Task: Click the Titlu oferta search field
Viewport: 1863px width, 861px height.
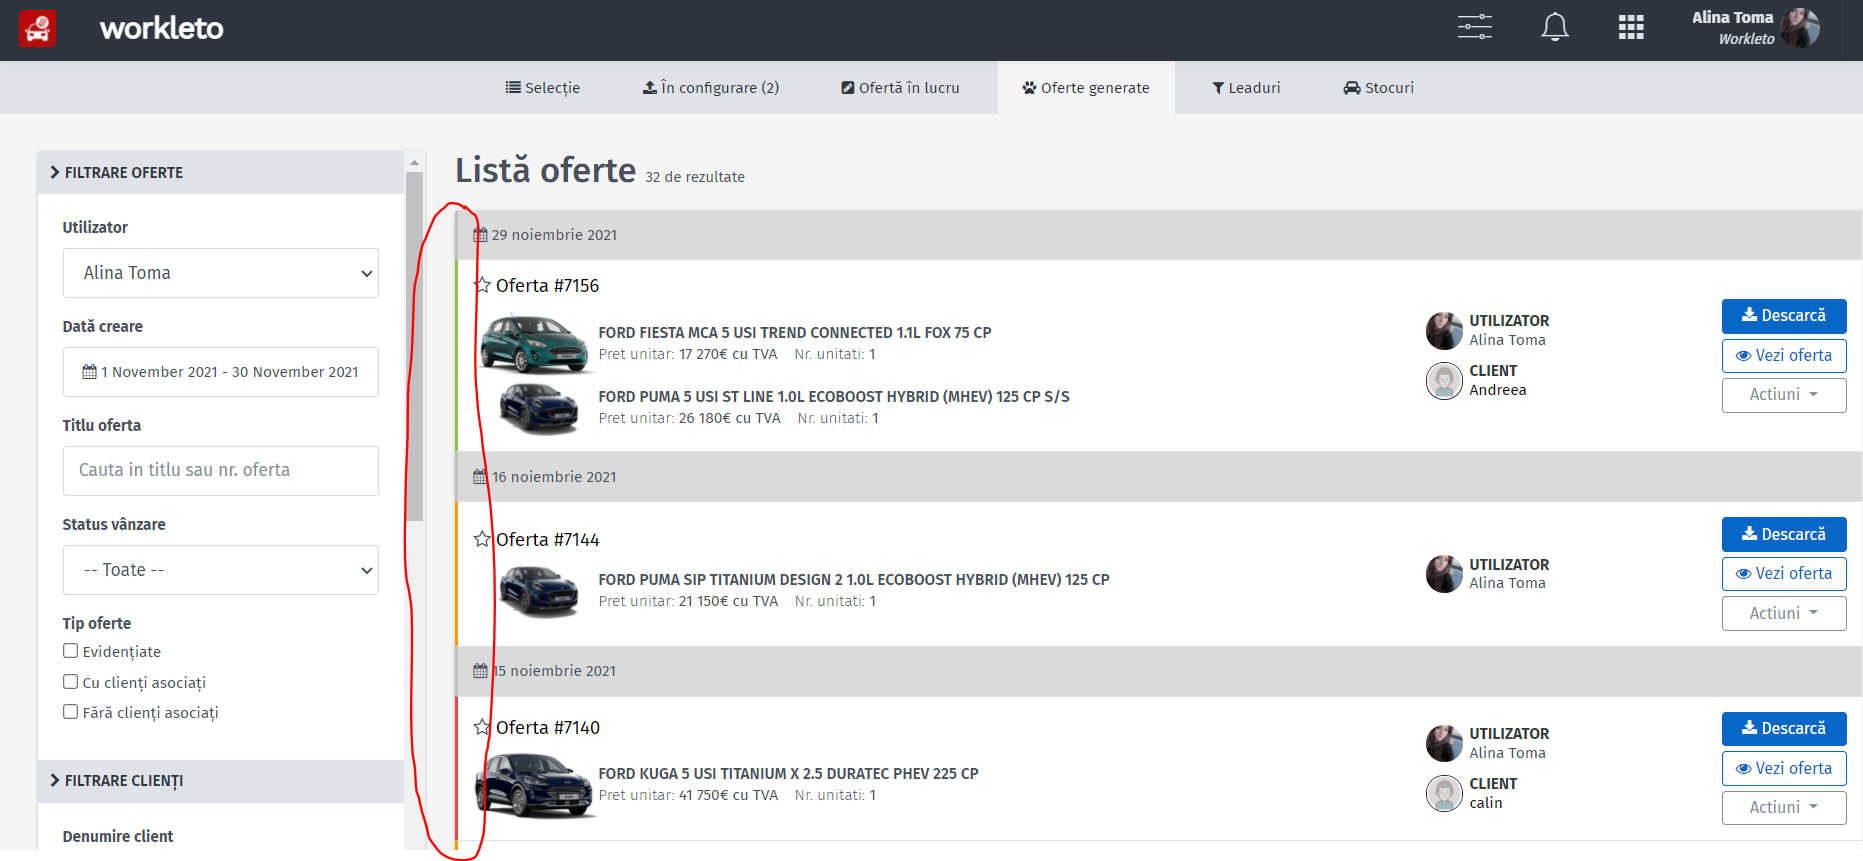Action: coord(221,471)
